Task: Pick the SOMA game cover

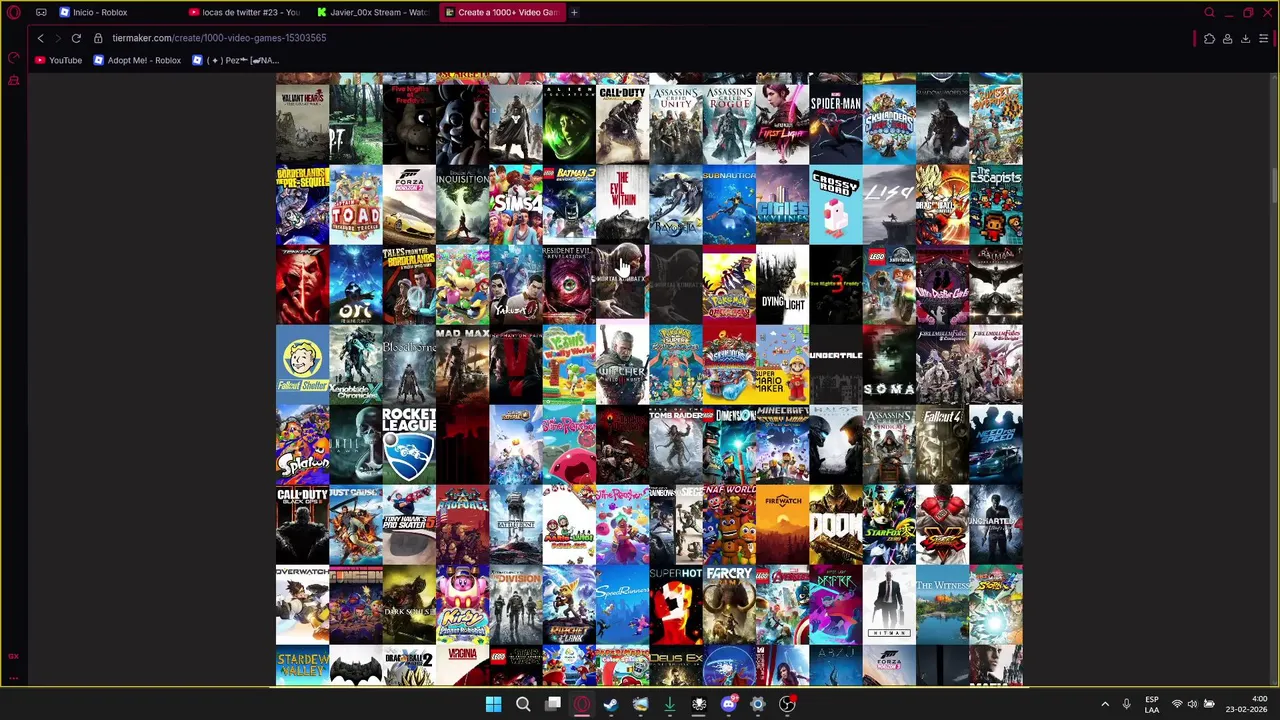Action: [889, 365]
